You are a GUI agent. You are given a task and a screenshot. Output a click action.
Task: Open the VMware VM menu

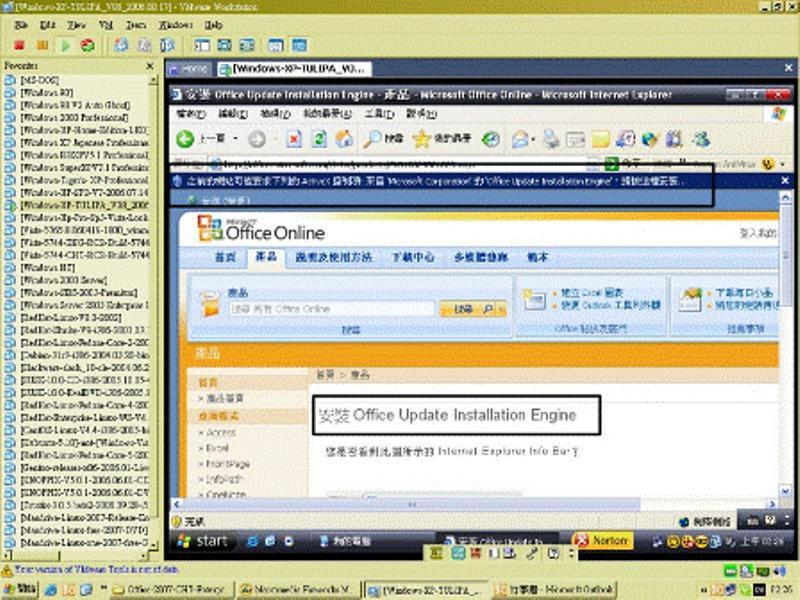[x=106, y=24]
